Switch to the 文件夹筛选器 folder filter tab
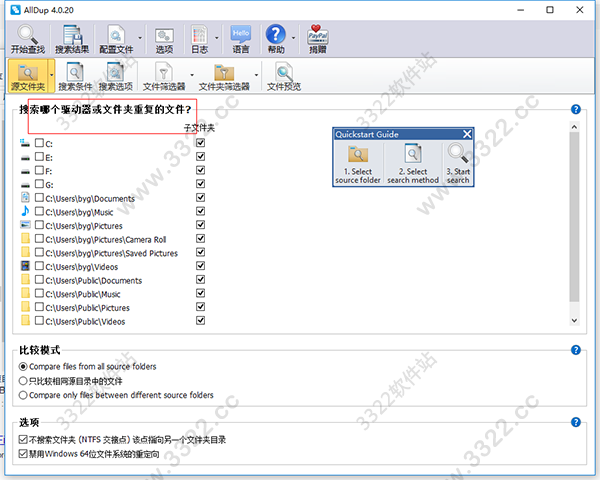This screenshot has width=600, height=480. point(224,77)
